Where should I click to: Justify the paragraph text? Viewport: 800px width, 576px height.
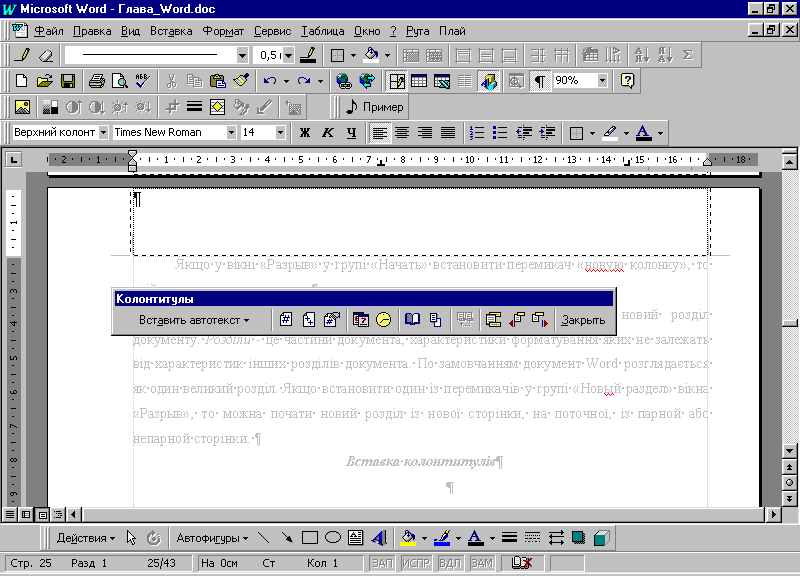[448, 133]
